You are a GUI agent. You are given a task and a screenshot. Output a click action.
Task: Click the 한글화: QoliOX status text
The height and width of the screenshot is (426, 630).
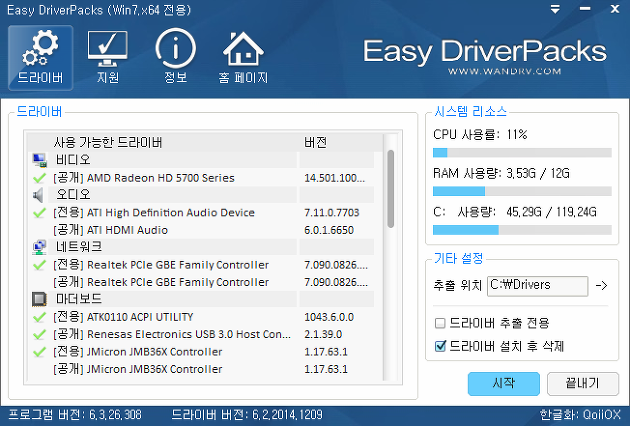coord(580,415)
